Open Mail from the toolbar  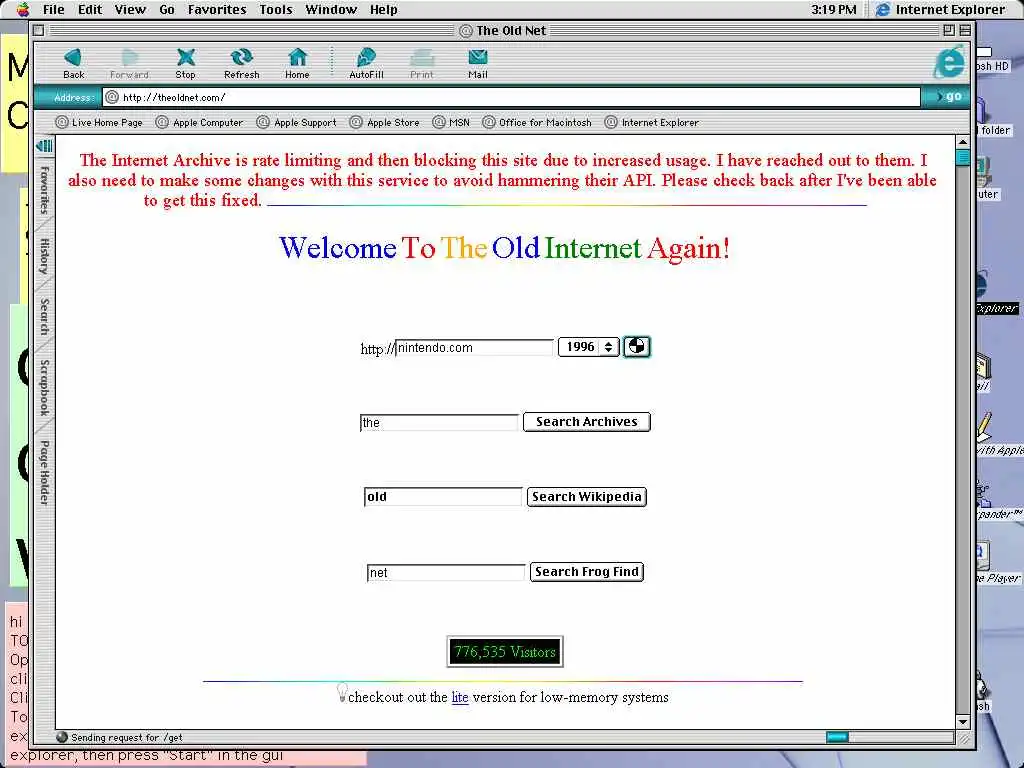(x=477, y=63)
